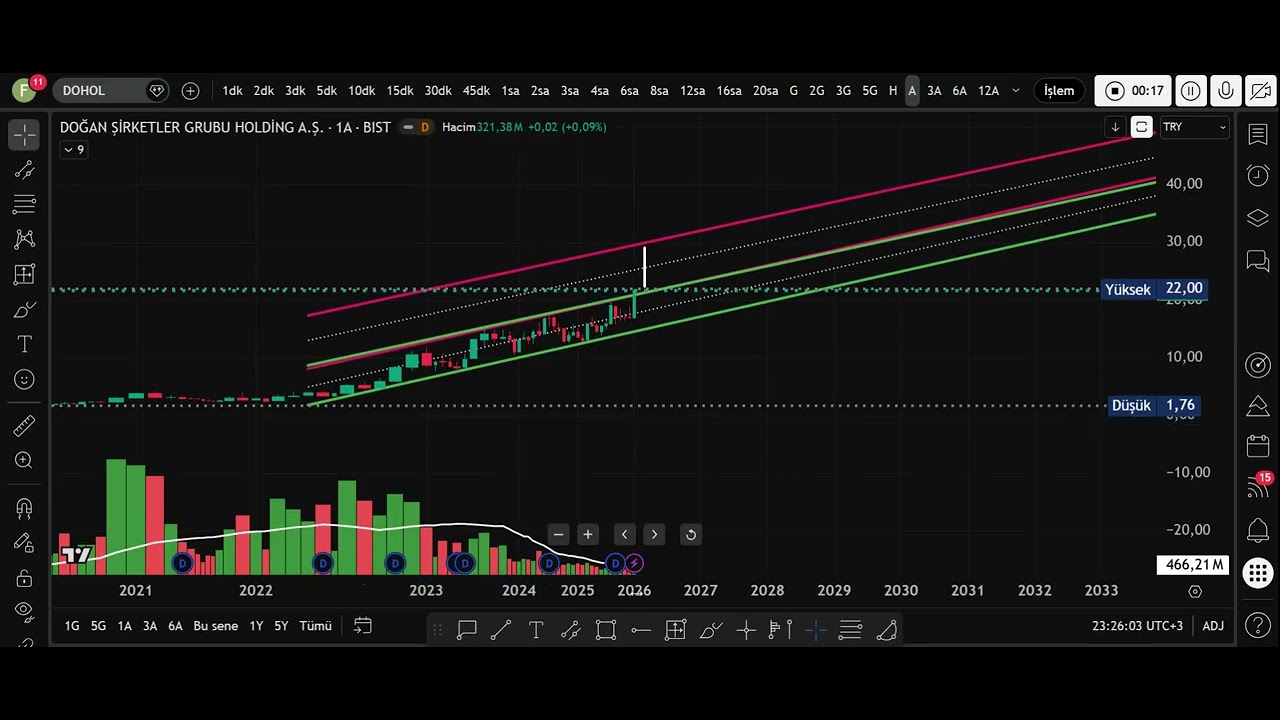Set the date range to Bu sene

[x=216, y=626]
